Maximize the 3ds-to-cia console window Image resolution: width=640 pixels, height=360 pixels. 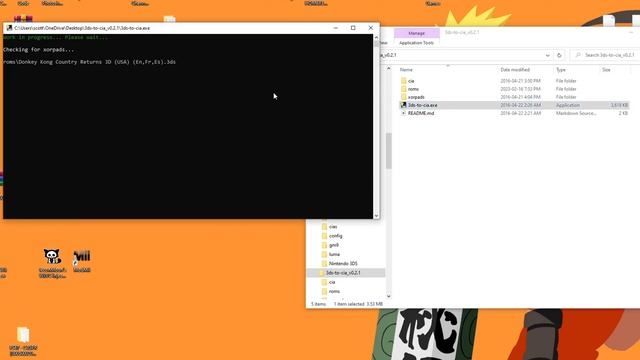point(353,28)
